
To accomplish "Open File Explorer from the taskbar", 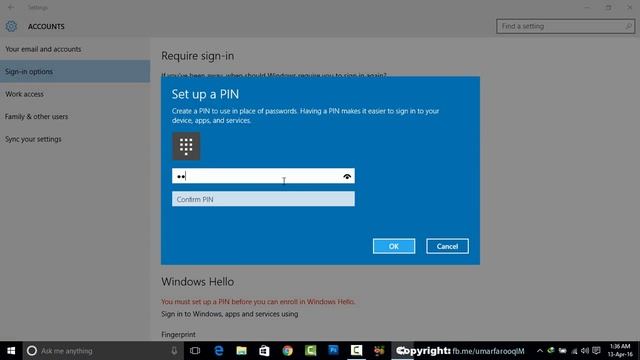I will tap(242, 351).
